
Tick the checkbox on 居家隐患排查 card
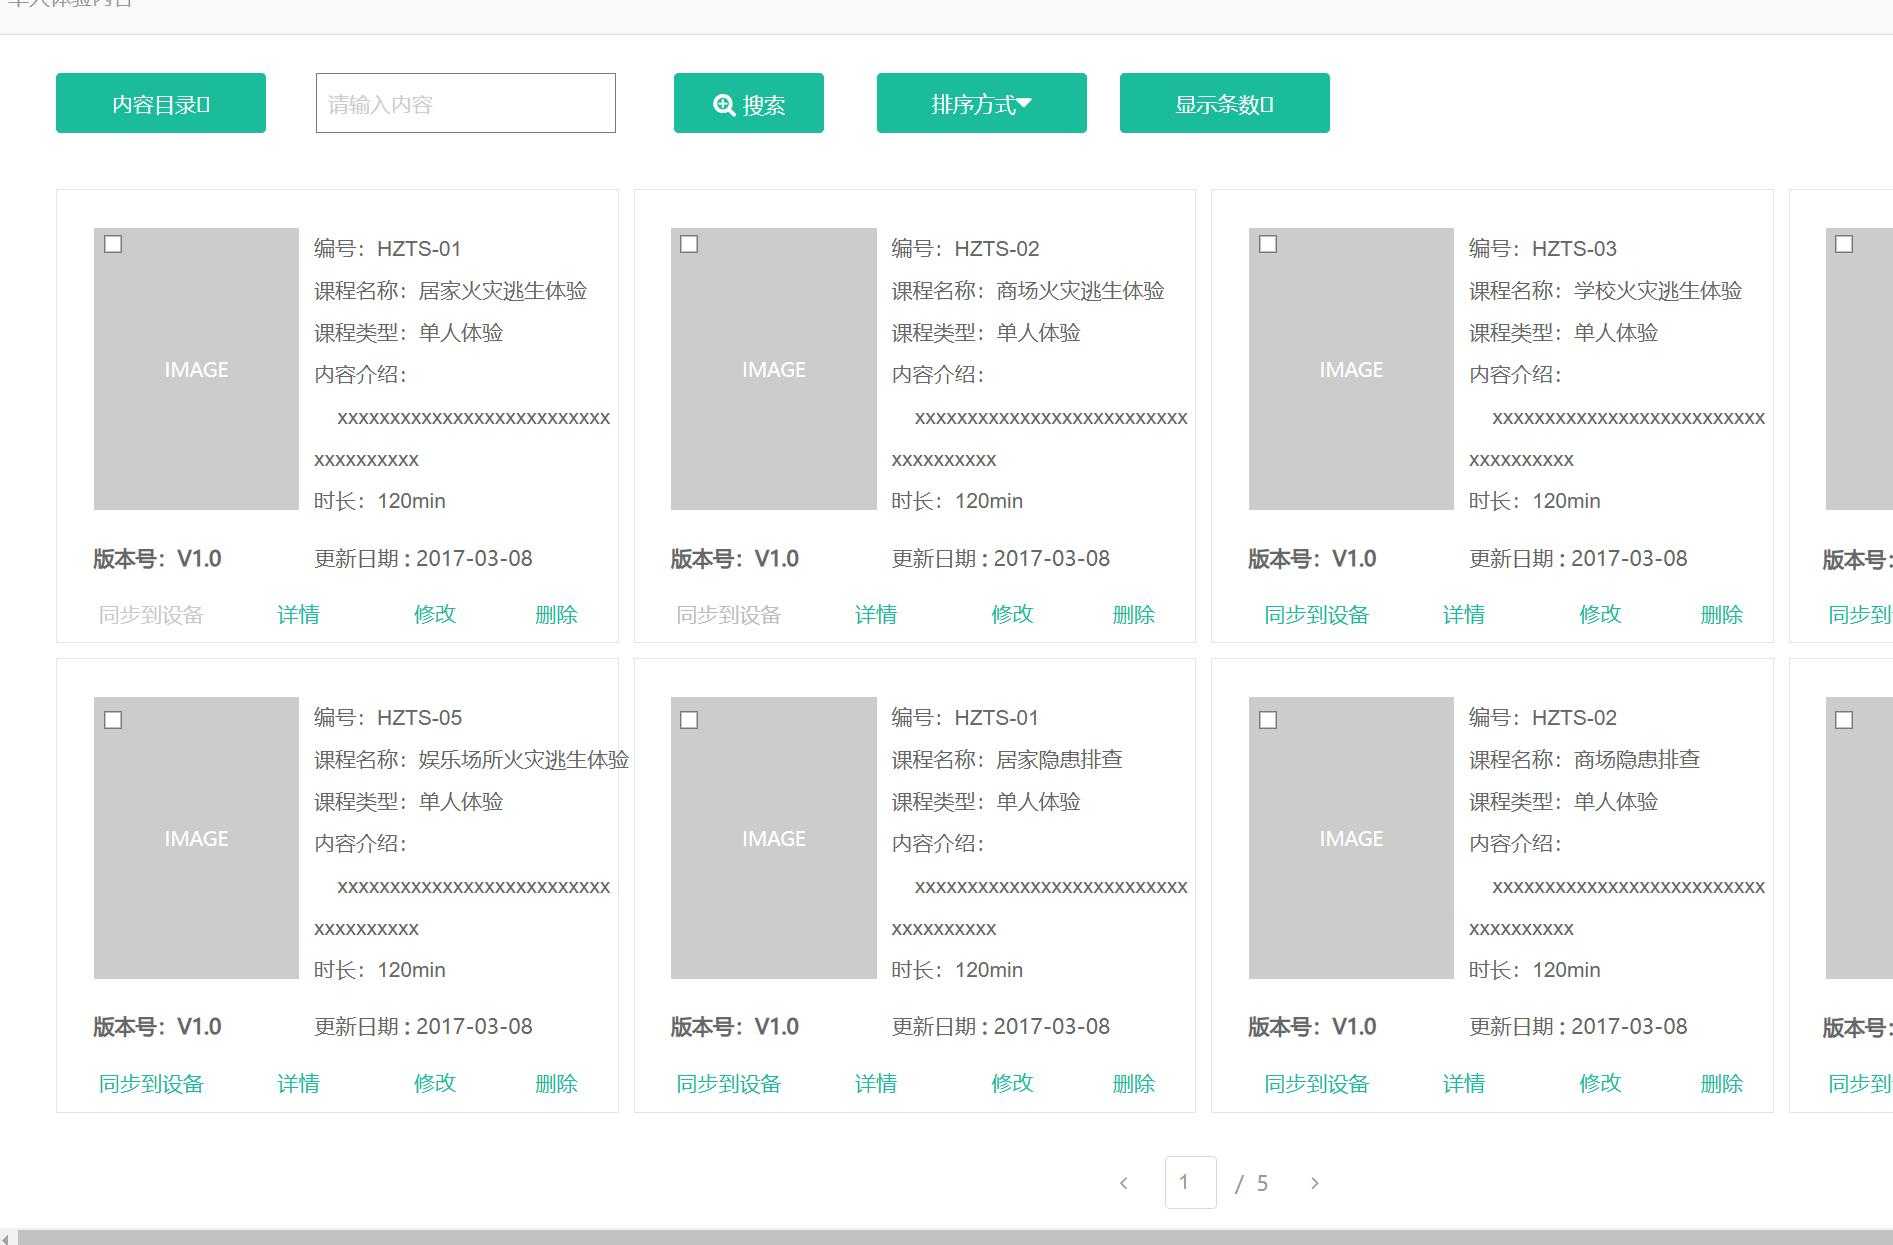click(x=689, y=720)
